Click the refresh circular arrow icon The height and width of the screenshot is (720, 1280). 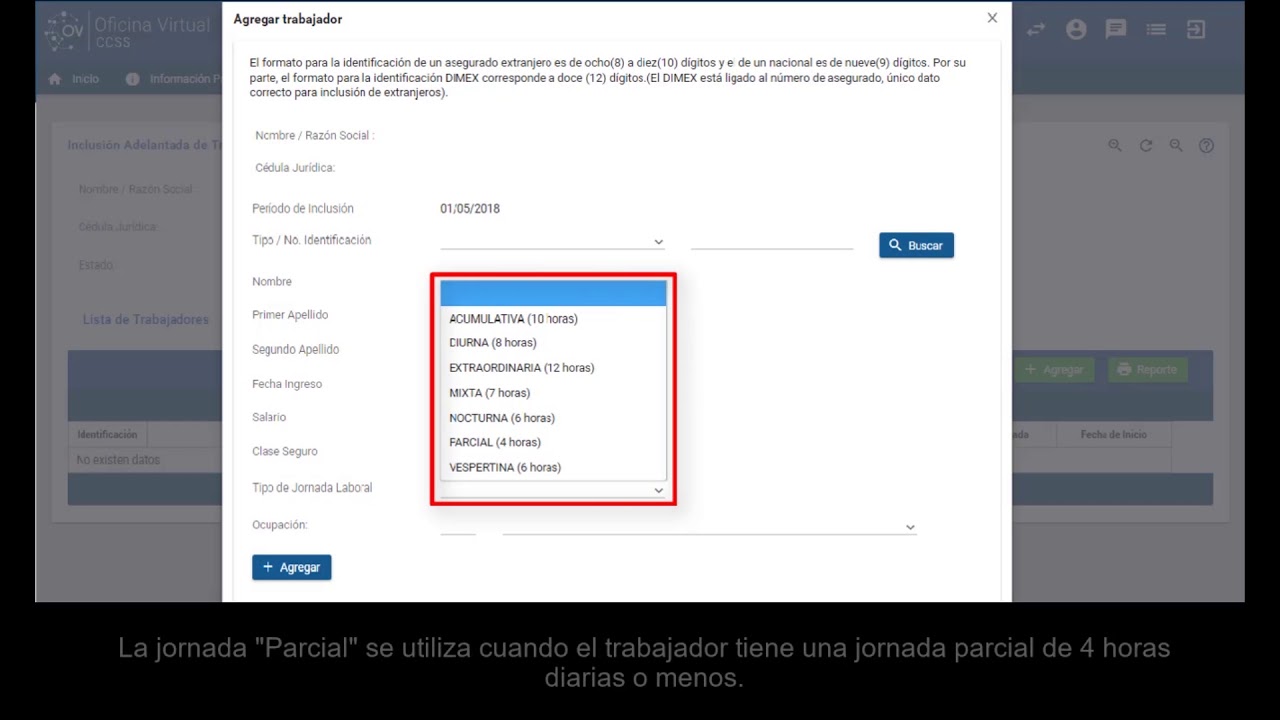click(x=1146, y=145)
